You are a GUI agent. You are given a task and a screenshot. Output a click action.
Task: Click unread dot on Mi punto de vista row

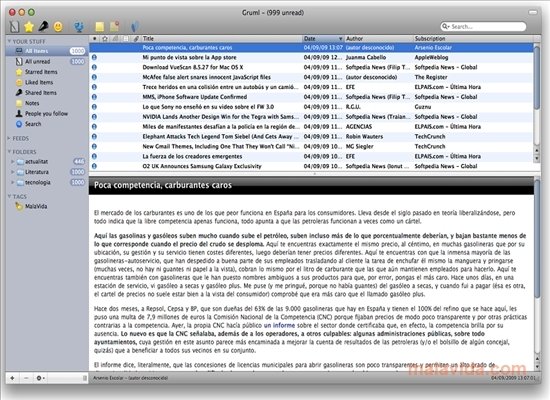(x=94, y=57)
